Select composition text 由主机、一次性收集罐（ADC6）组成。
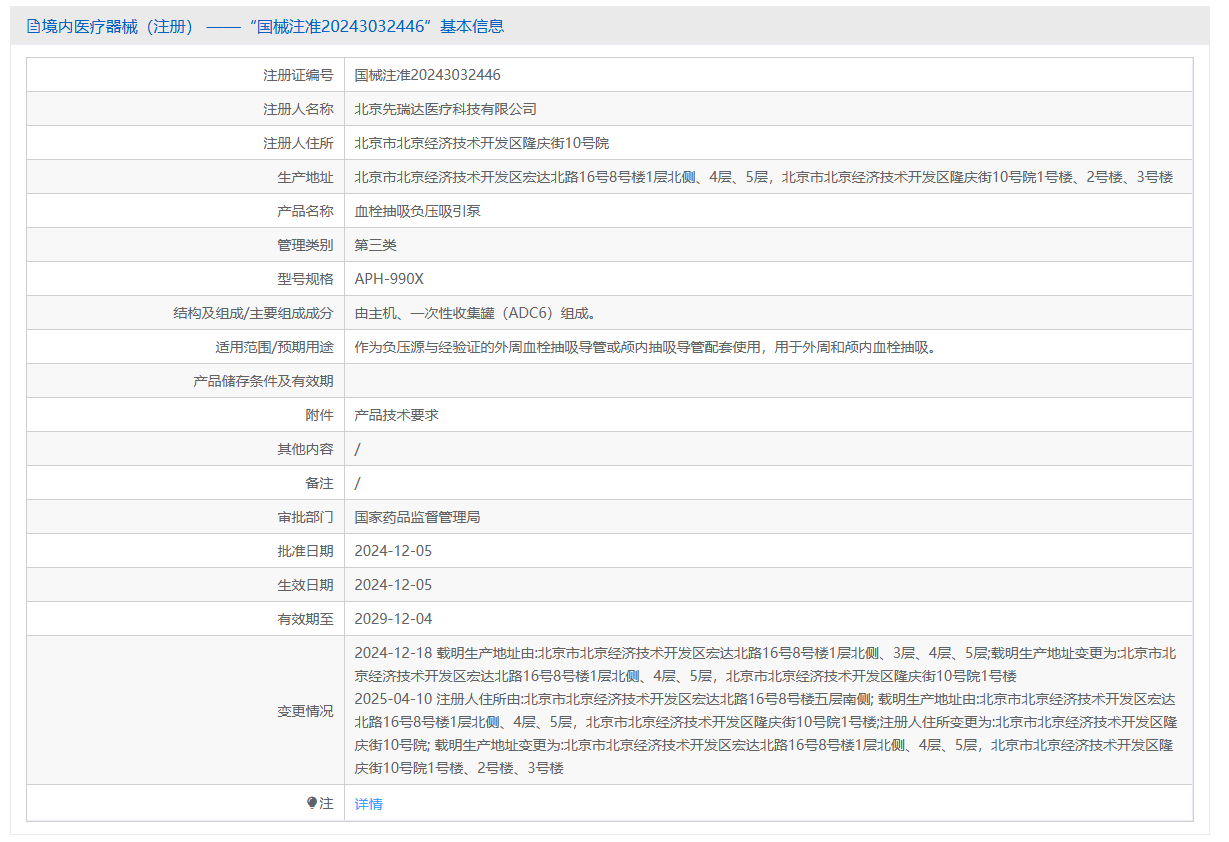The image size is (1229, 842). pos(478,313)
